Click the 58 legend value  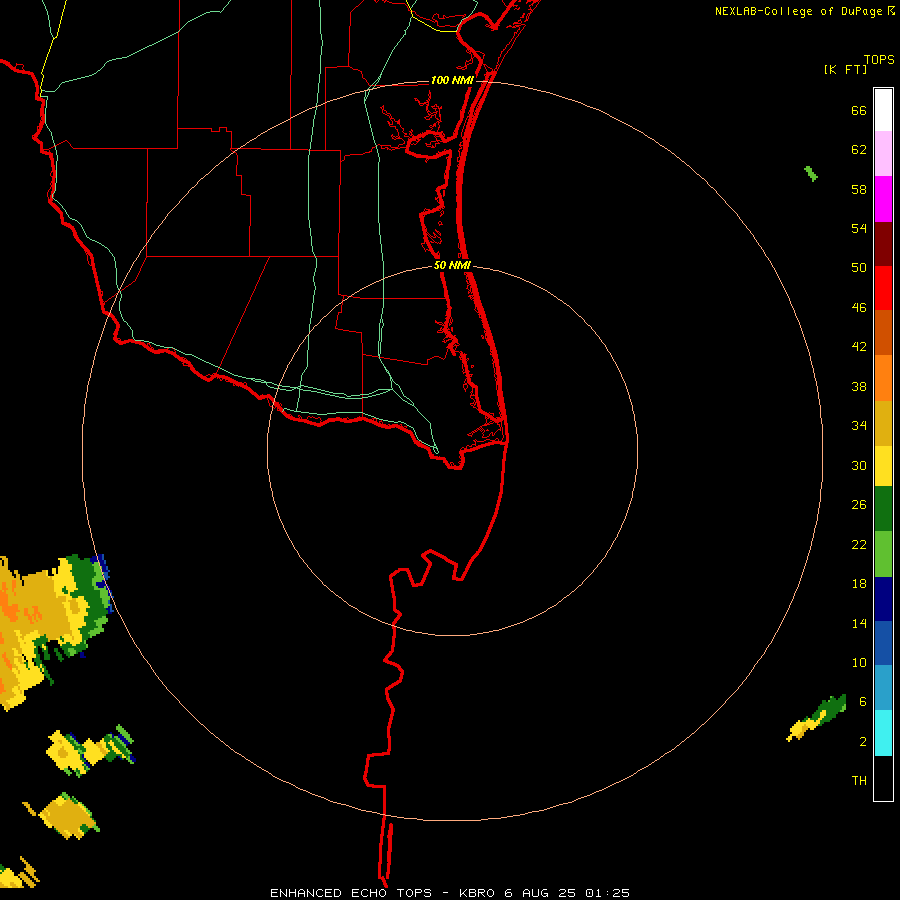[859, 189]
